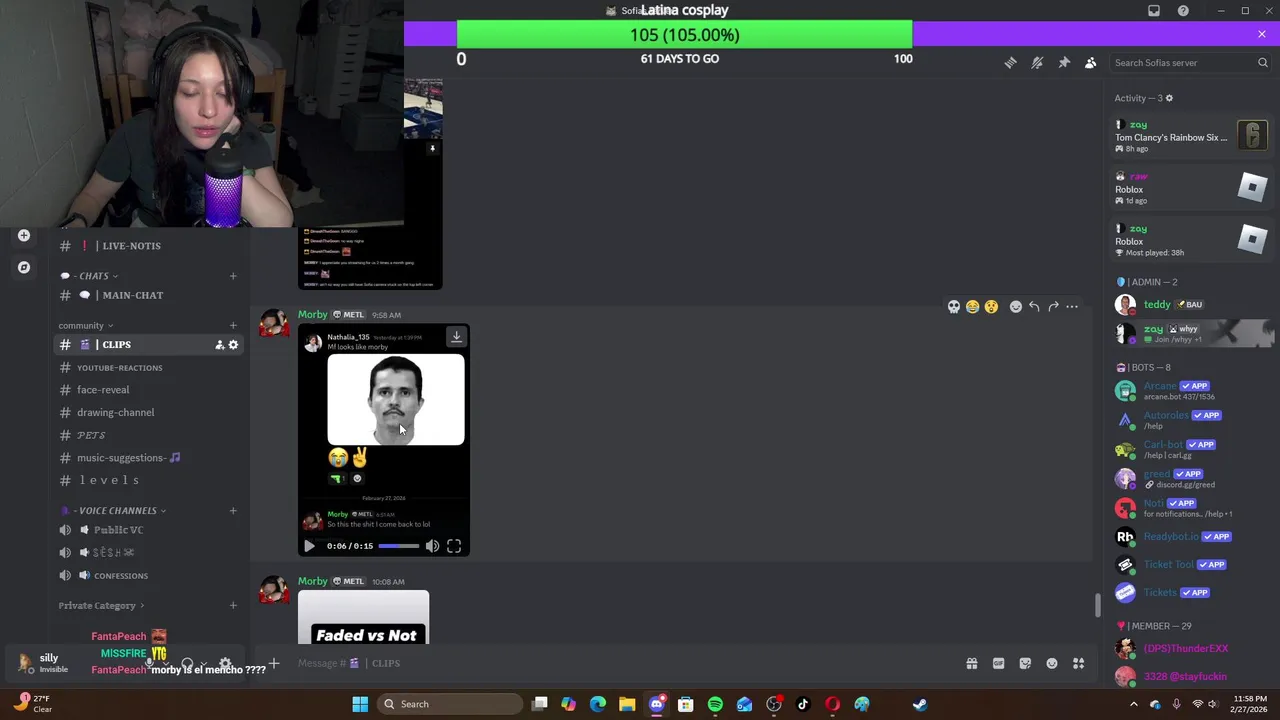1280x720 pixels.
Task: Open attachment plus button in message box
Action: click(x=273, y=663)
